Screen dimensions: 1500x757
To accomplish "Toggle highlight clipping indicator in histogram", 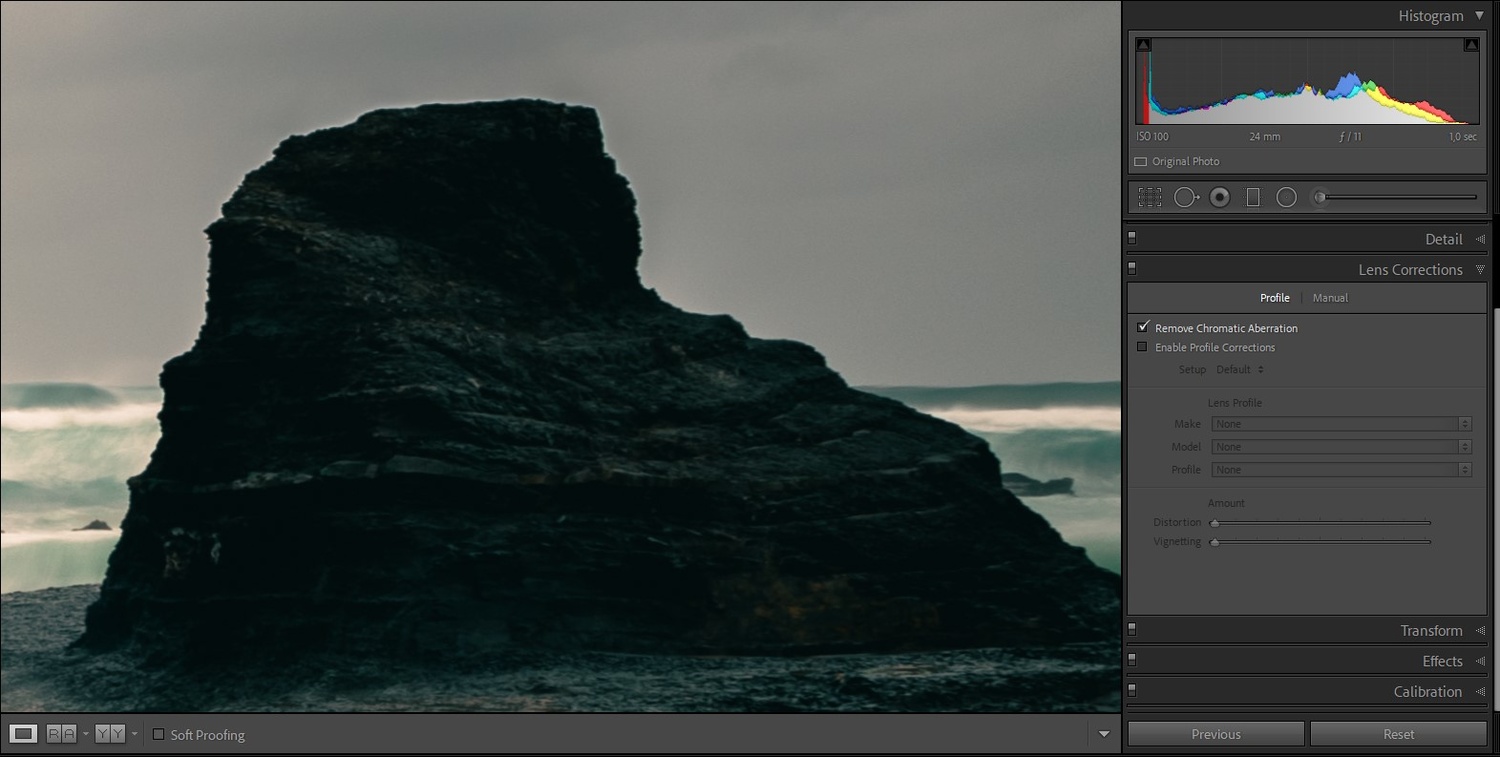I will [1471, 45].
